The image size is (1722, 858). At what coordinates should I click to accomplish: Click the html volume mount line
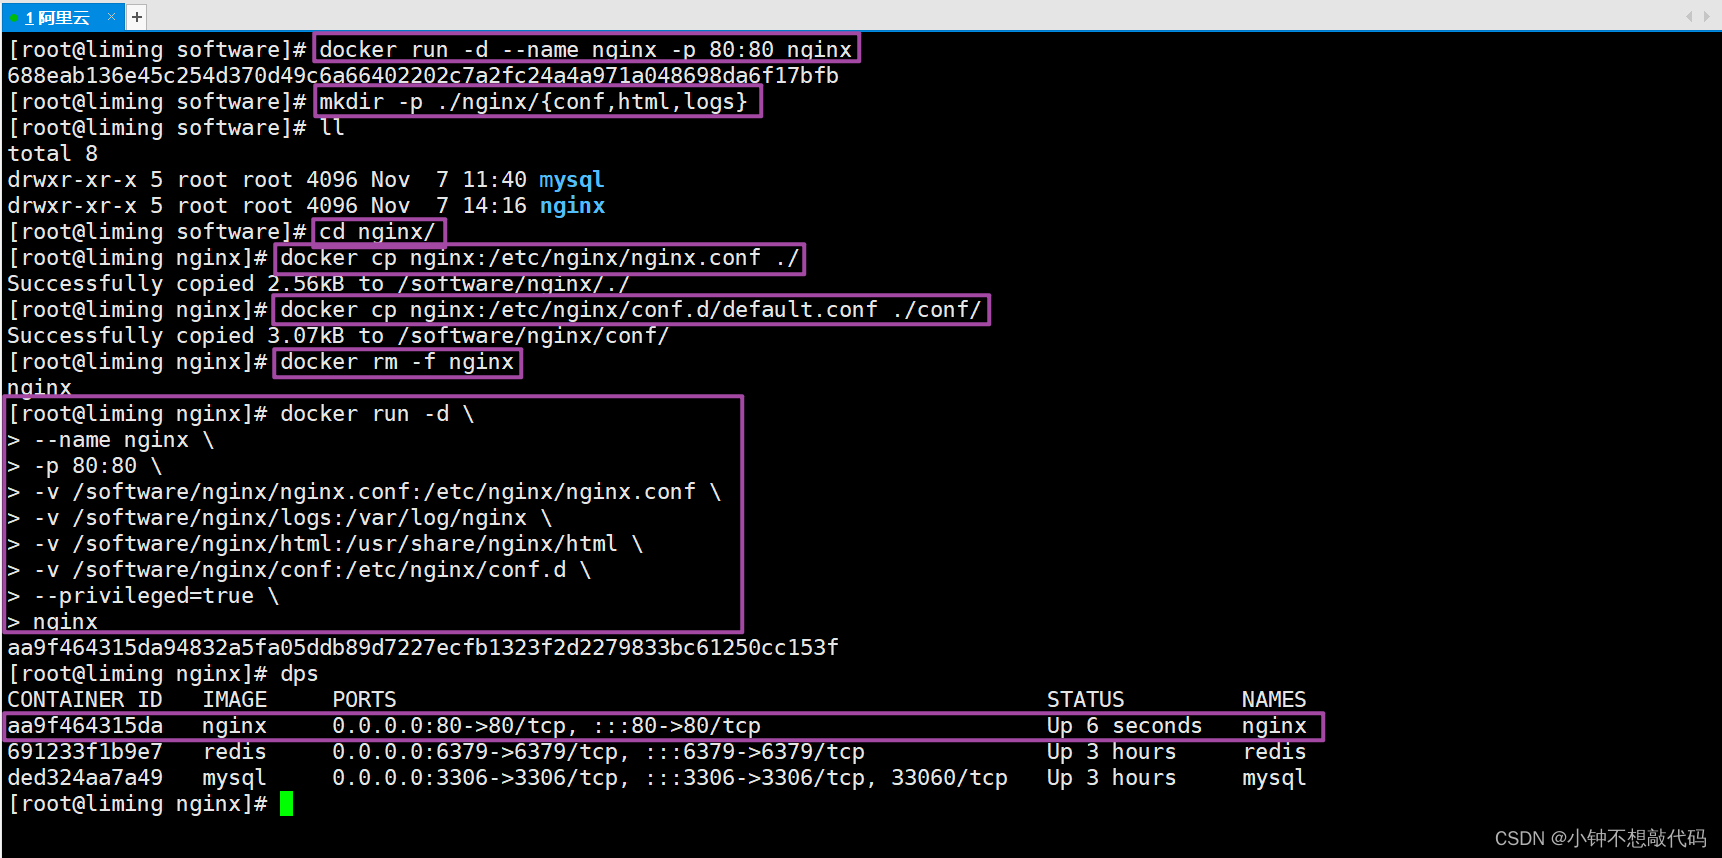click(x=325, y=544)
